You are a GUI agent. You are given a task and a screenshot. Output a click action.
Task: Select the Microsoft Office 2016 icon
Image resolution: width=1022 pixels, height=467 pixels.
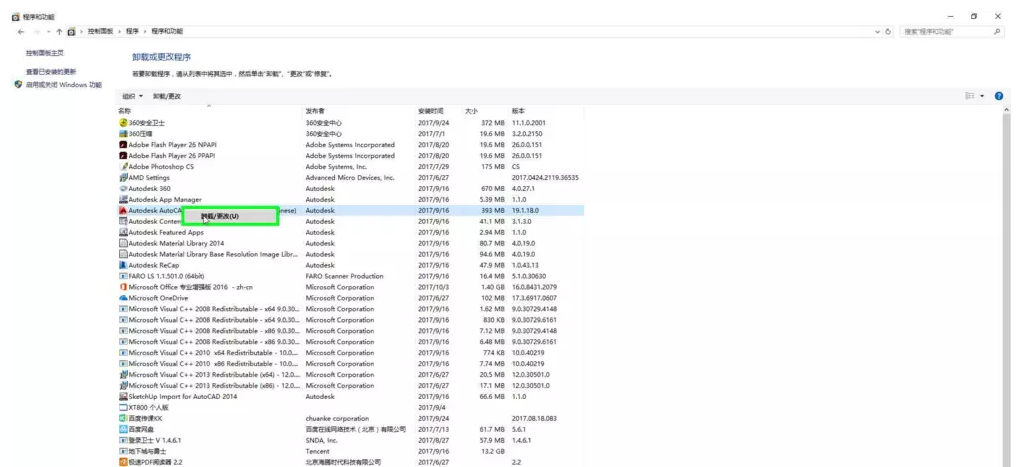click(x=123, y=287)
